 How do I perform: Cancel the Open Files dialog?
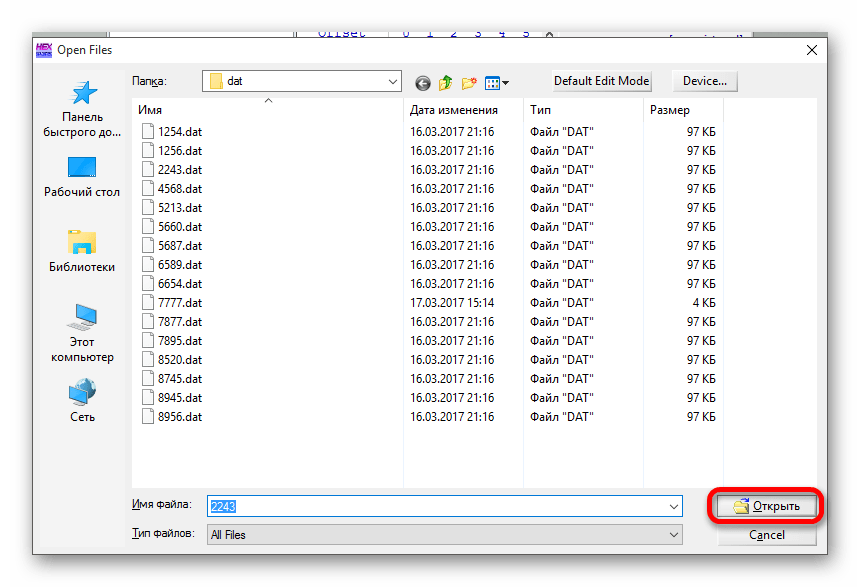point(767,535)
